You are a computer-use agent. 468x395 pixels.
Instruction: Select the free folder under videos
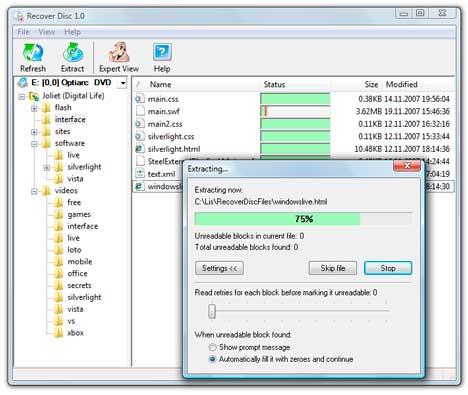point(74,202)
